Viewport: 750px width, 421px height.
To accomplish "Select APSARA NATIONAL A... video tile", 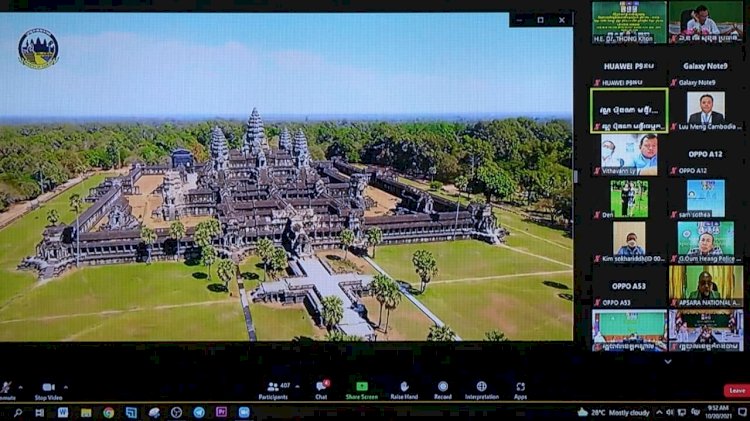I will click(706, 287).
